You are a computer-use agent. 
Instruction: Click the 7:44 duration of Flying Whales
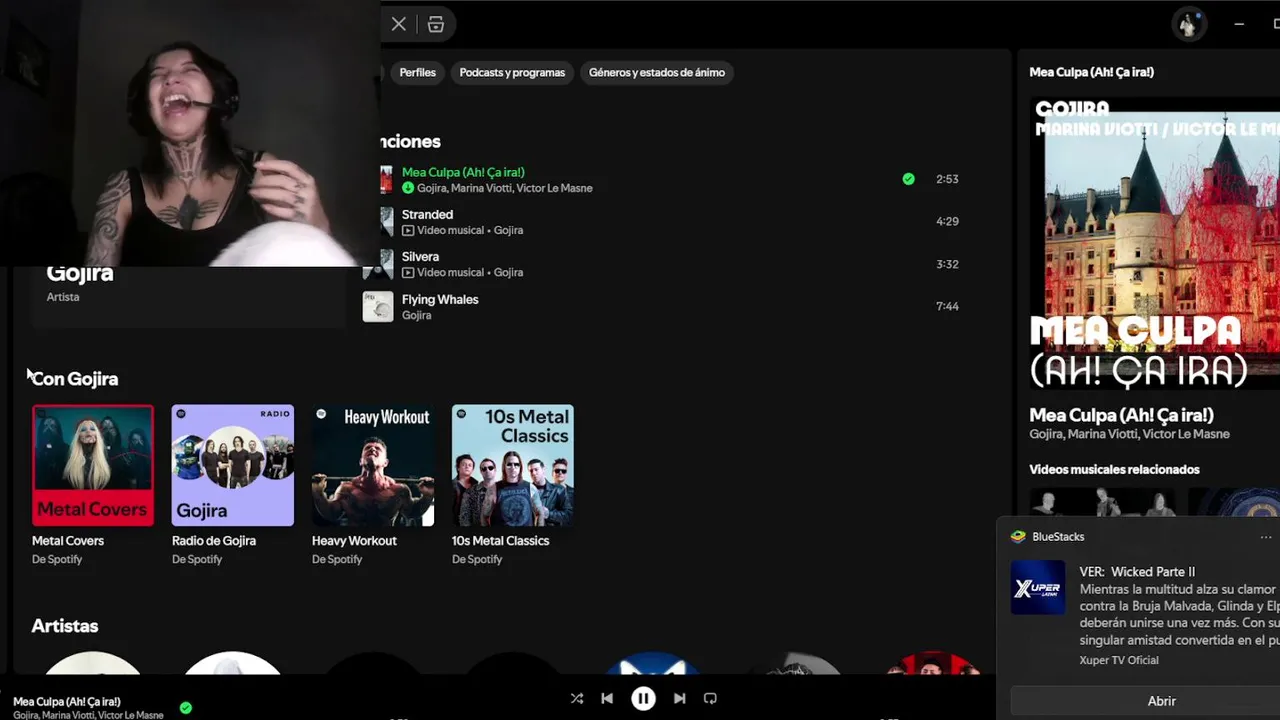pos(947,306)
